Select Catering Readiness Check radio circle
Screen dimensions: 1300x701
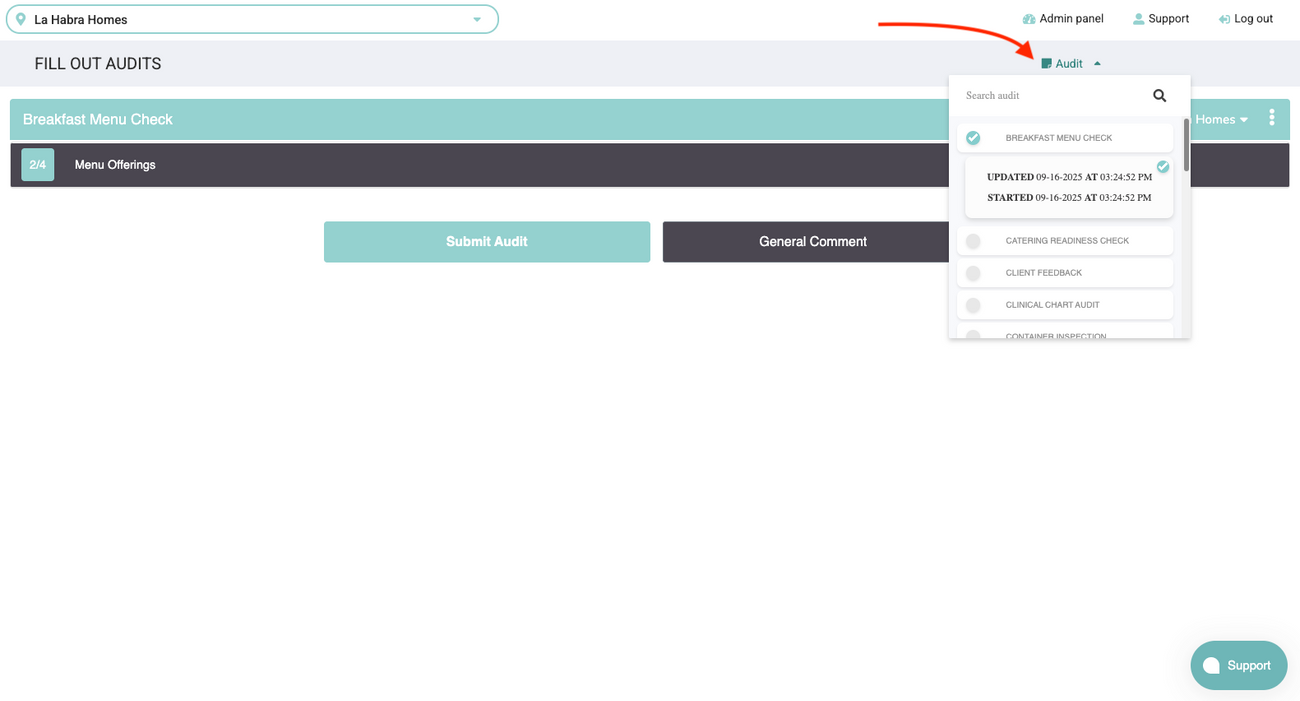pos(973,241)
